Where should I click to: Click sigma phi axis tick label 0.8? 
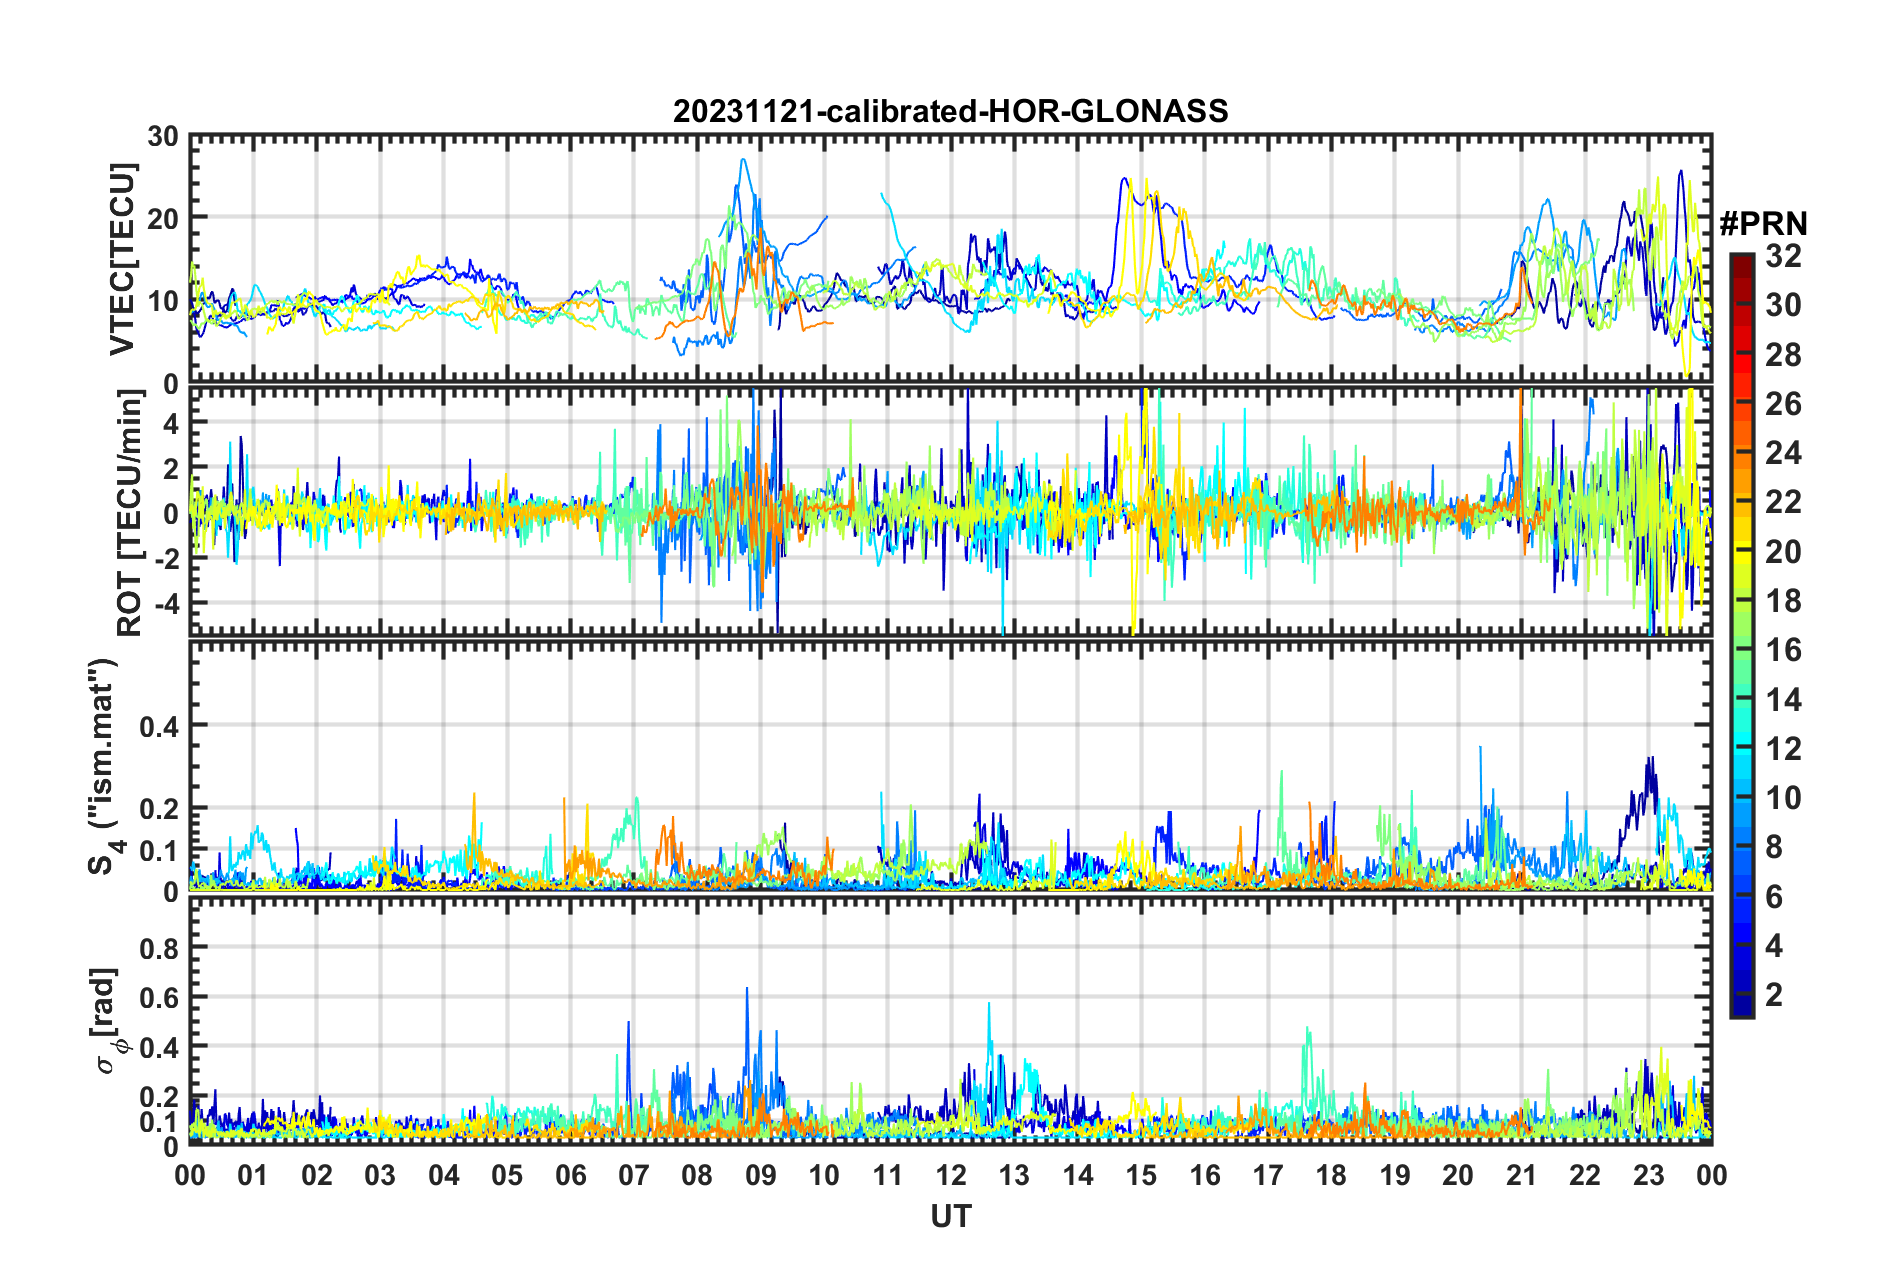[158, 947]
